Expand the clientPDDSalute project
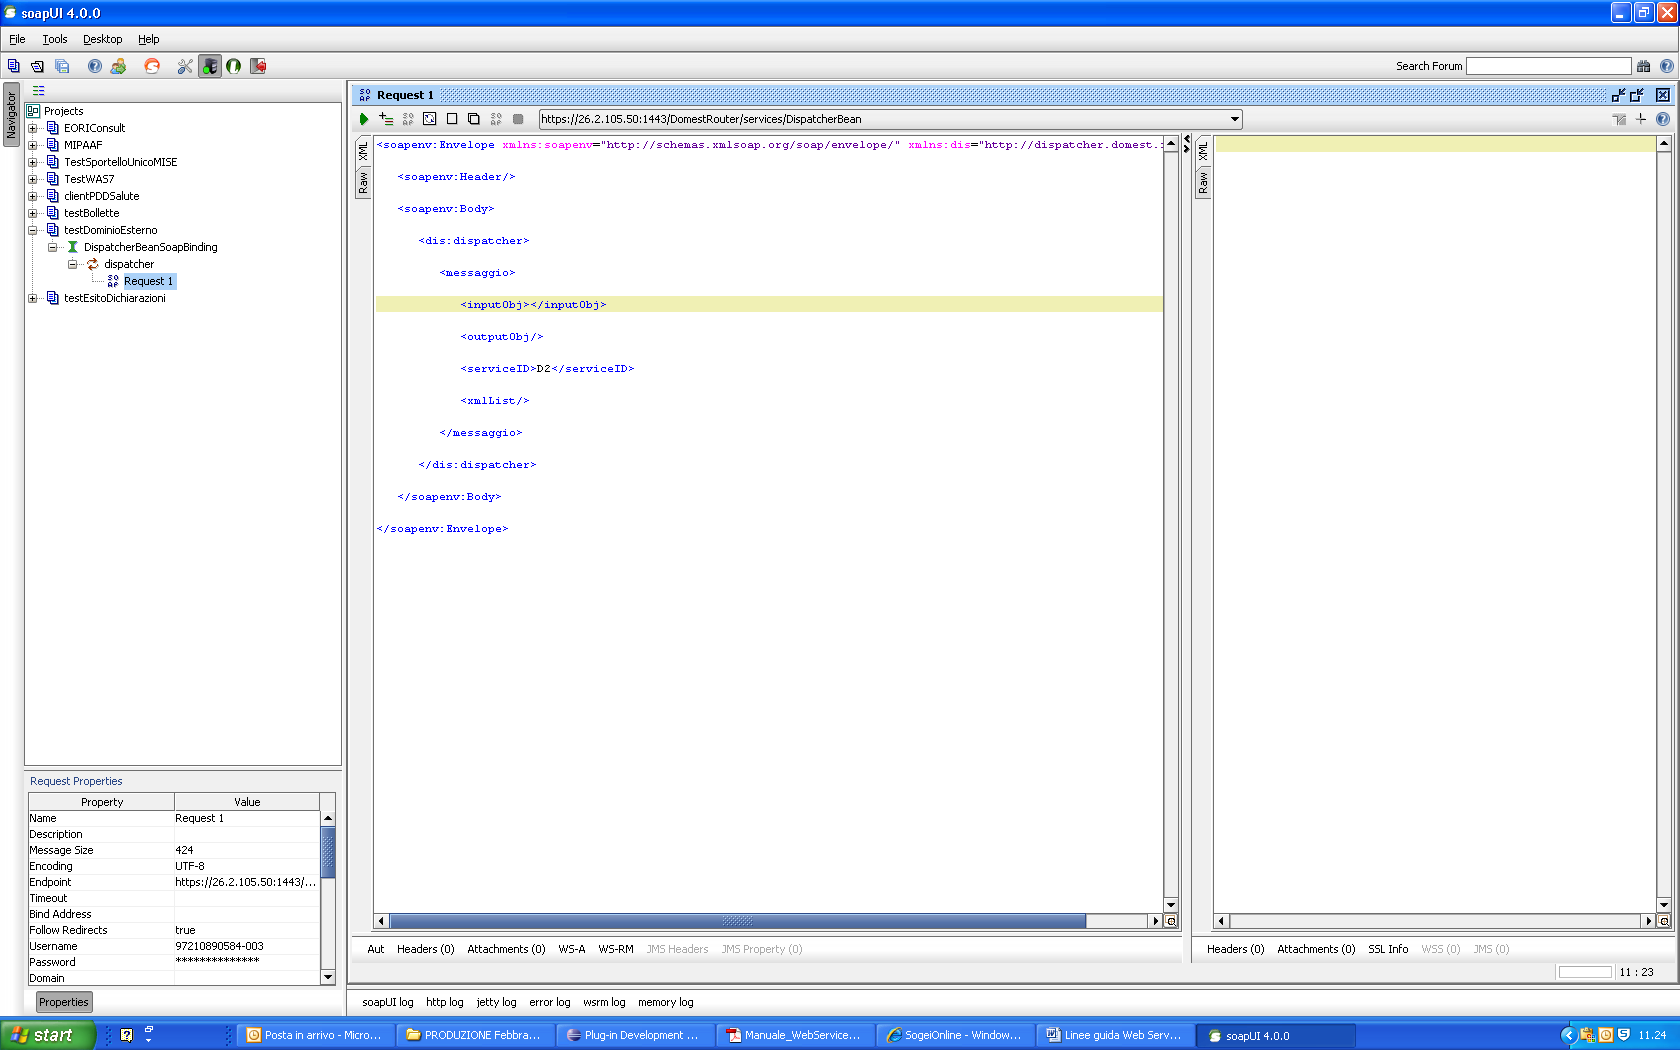Viewport: 1680px width, 1050px height. click(33, 196)
